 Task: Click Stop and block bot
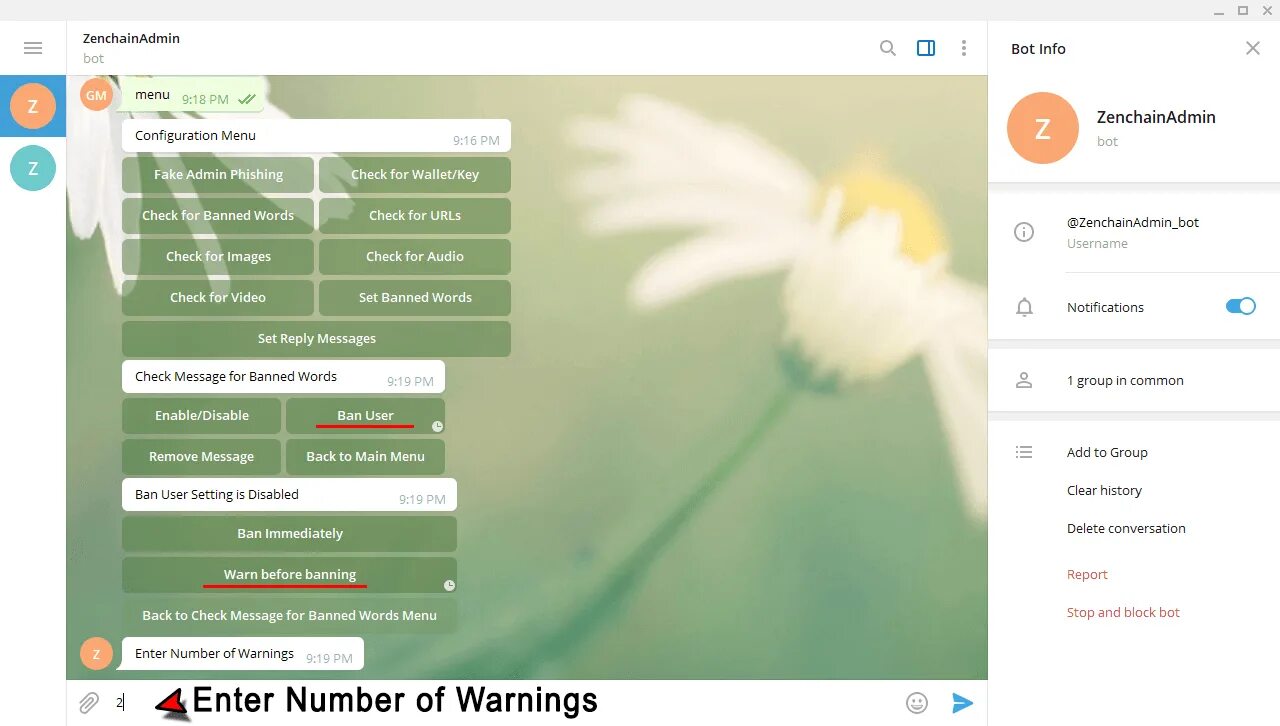click(x=1123, y=612)
